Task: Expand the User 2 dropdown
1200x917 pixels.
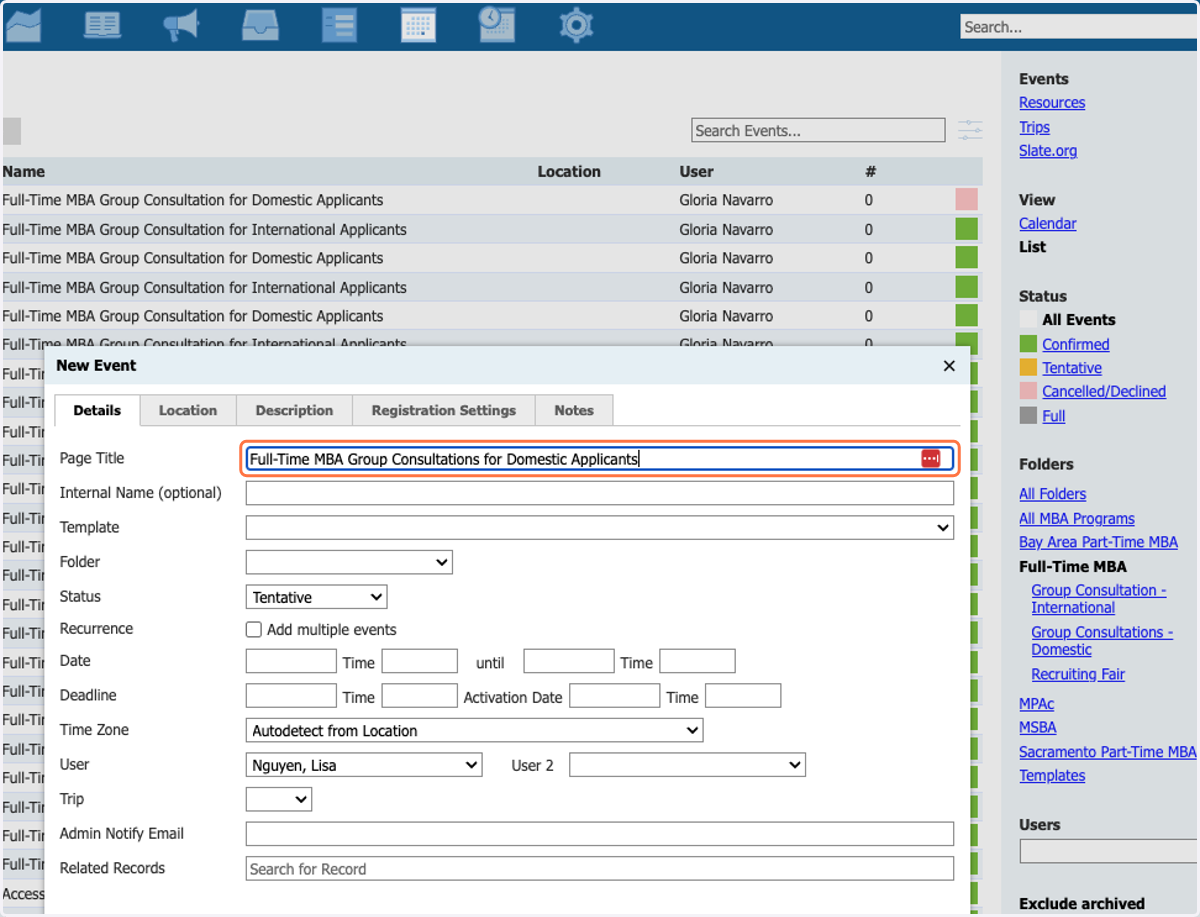Action: [687, 765]
